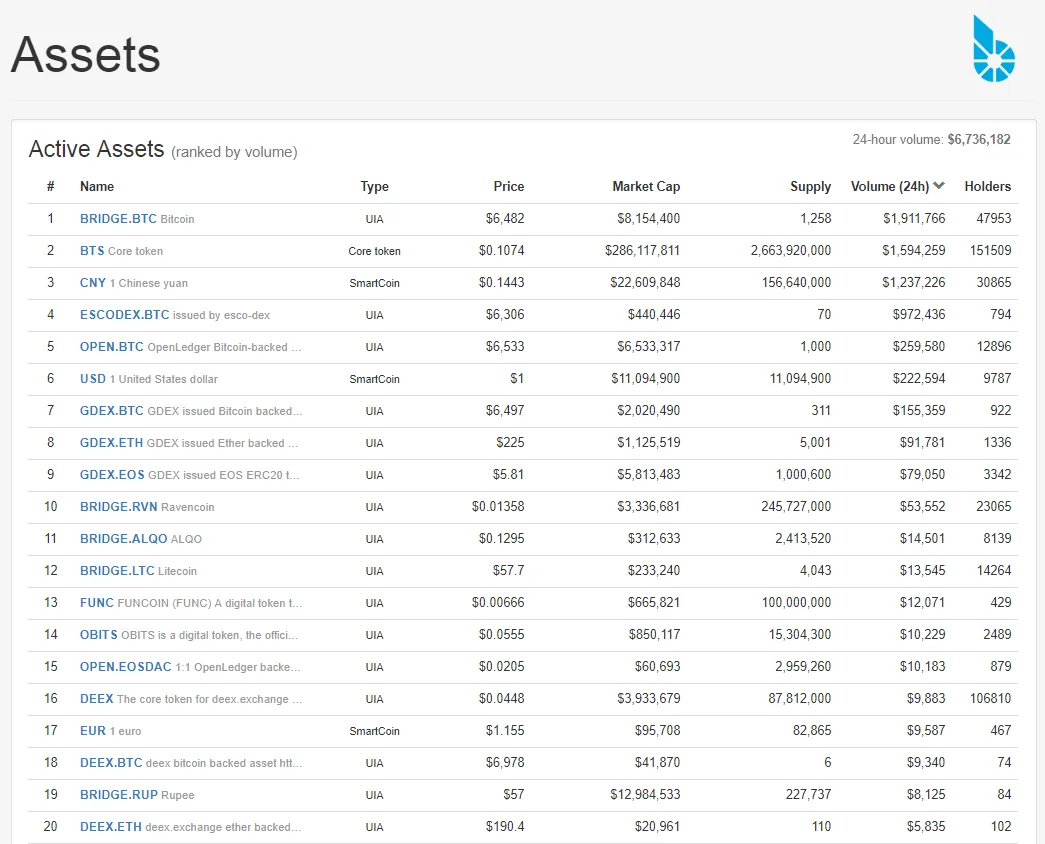Open the BRIDGE.ALQO asset link
Image resolution: width=1045 pixels, height=844 pixels.
click(123, 539)
